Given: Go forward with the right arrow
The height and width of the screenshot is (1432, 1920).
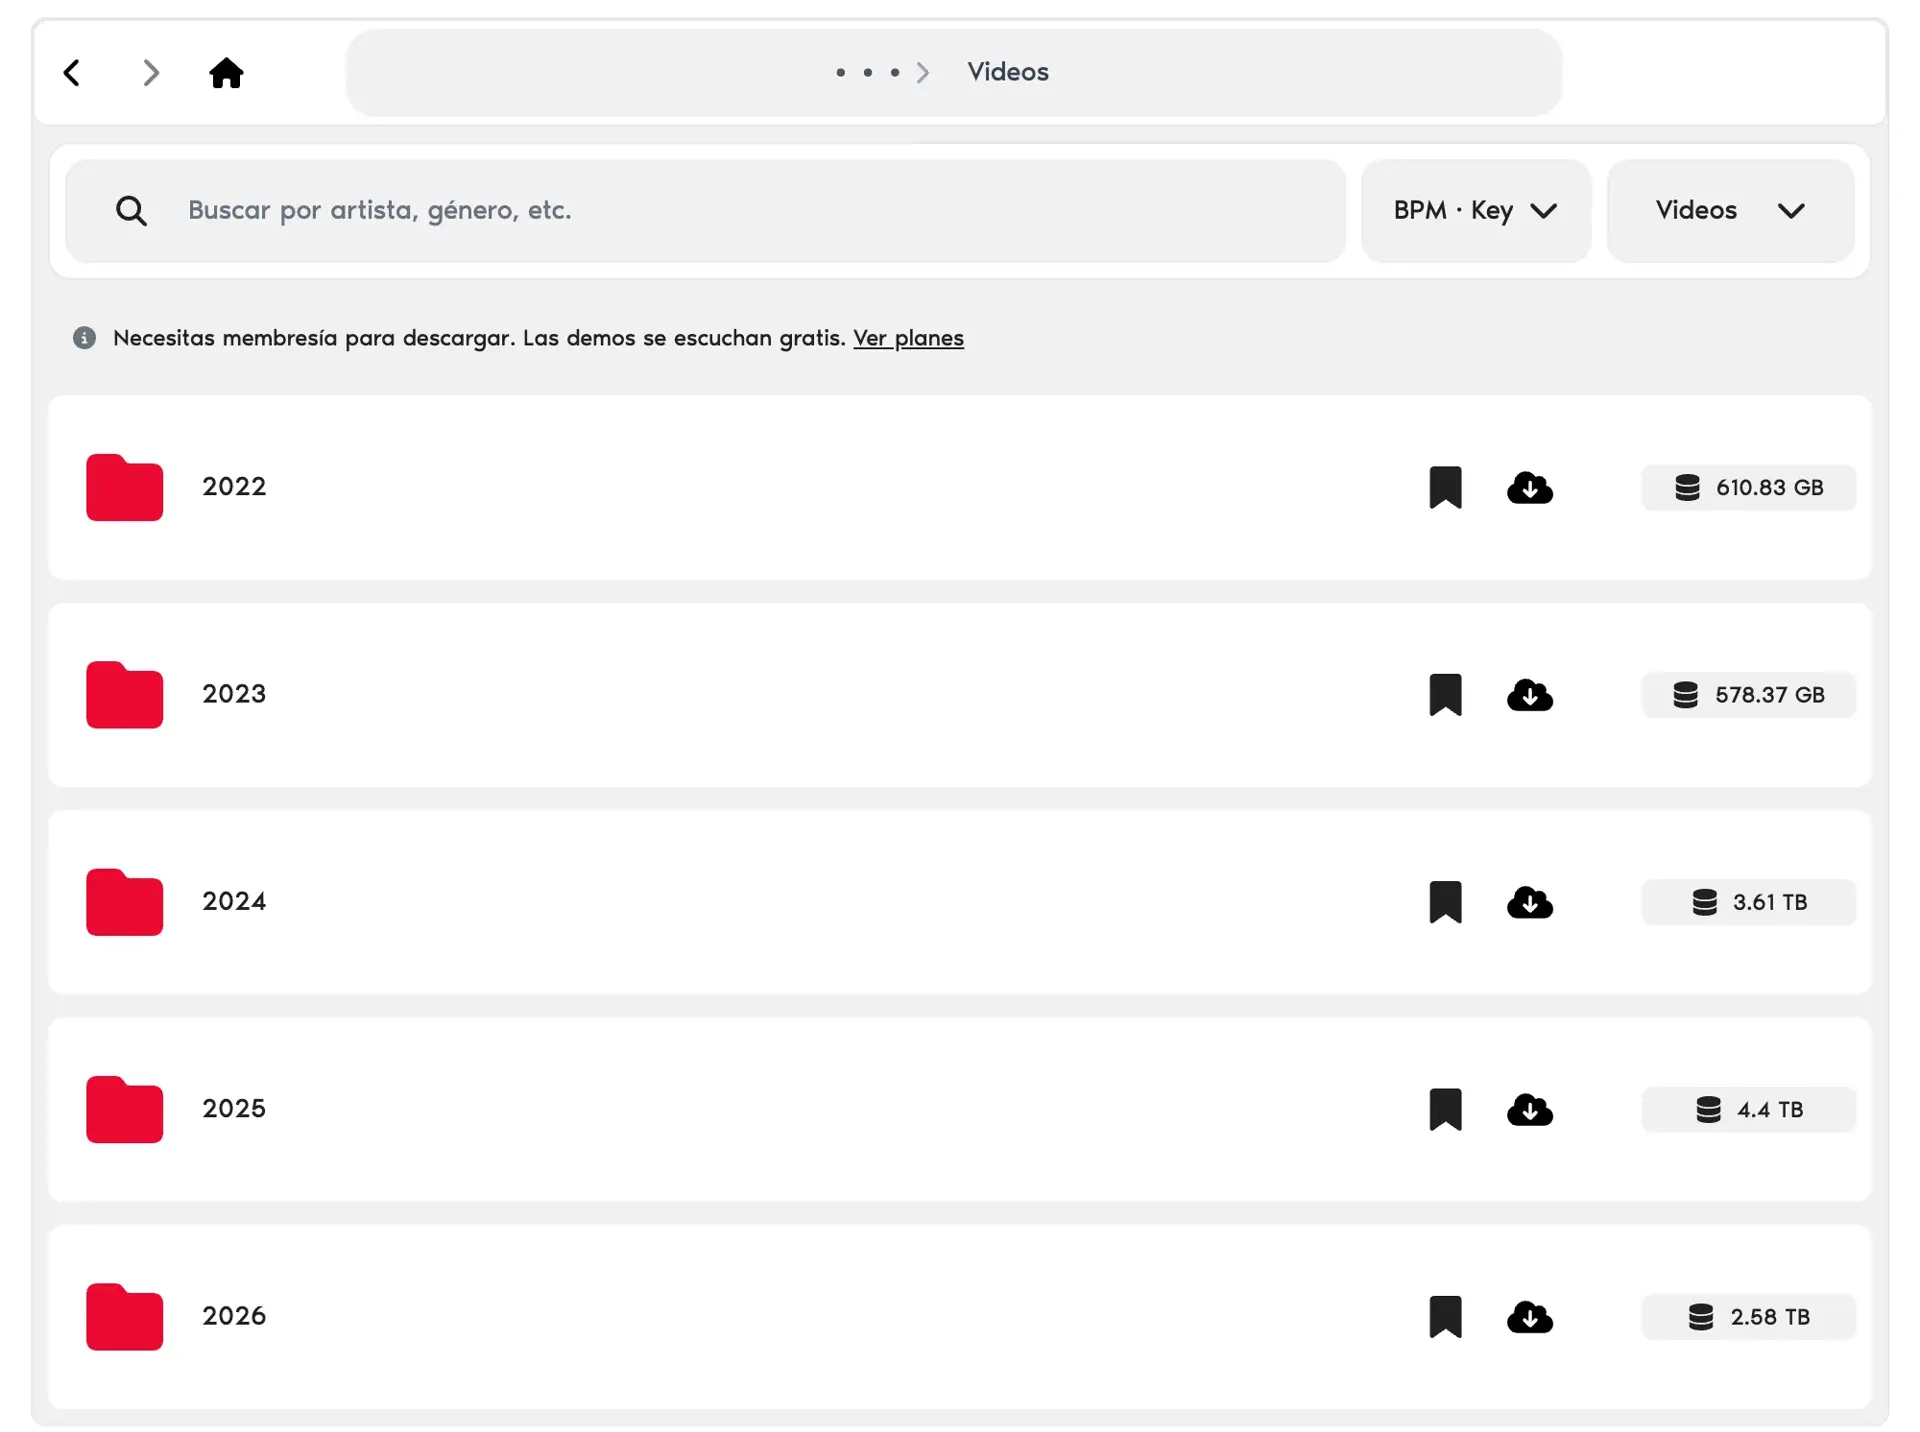Looking at the screenshot, I should point(151,73).
